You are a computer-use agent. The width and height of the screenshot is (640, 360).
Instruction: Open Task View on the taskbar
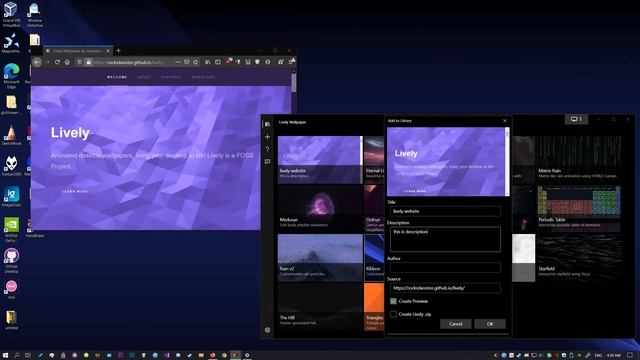(28, 356)
